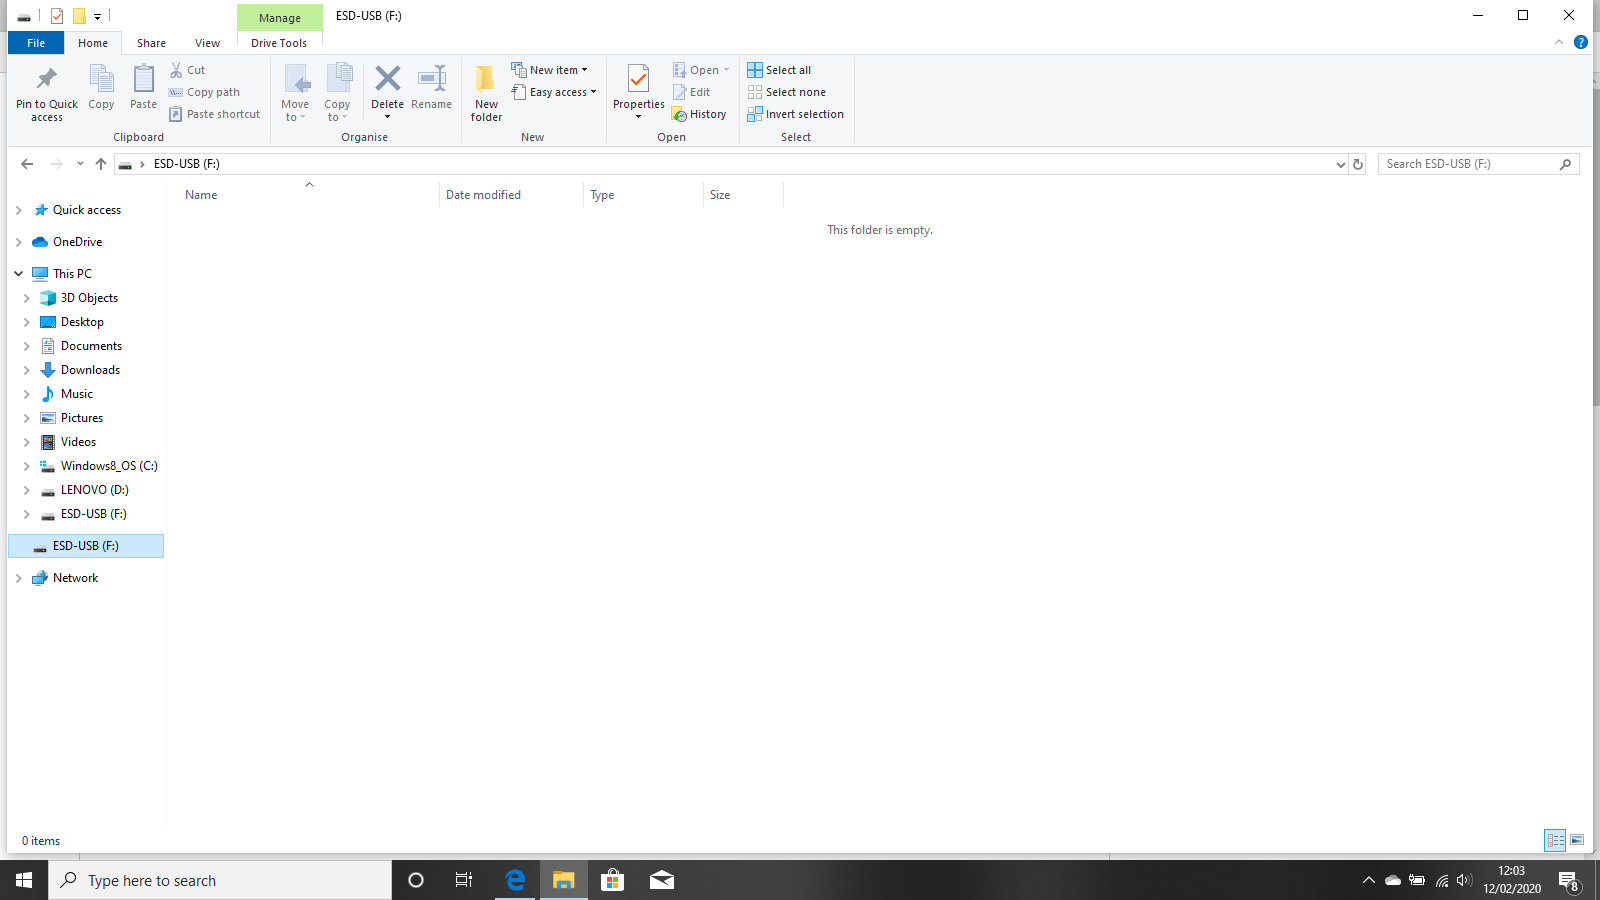
Task: Click the Forward navigation arrow
Action: tap(57, 164)
